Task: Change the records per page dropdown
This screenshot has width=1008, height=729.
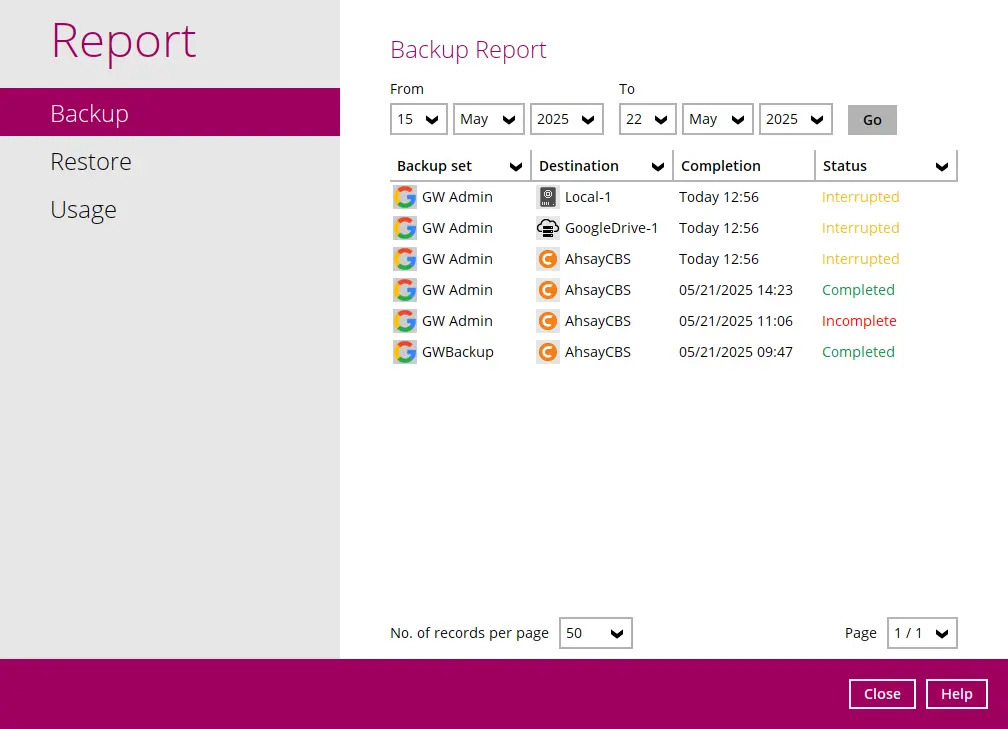Action: click(617, 632)
